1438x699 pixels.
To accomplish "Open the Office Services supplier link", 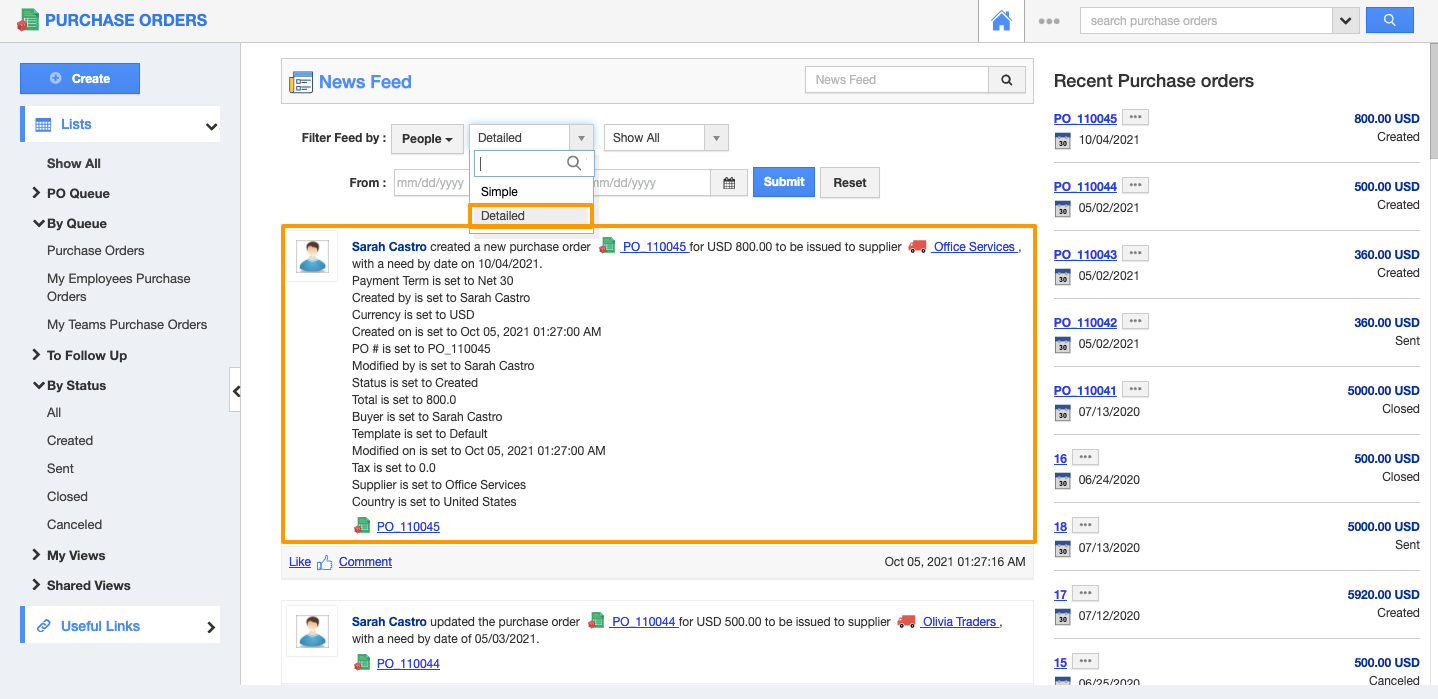I will pos(974,247).
